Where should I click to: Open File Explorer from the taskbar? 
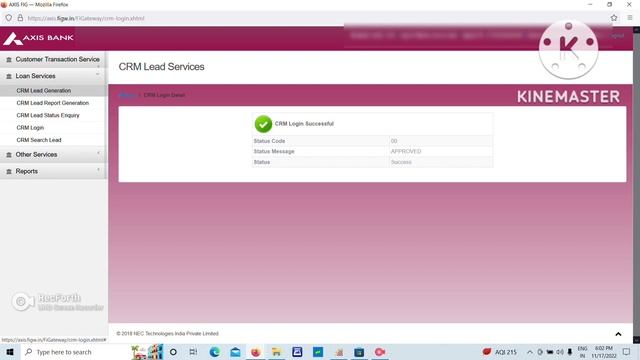point(276,352)
